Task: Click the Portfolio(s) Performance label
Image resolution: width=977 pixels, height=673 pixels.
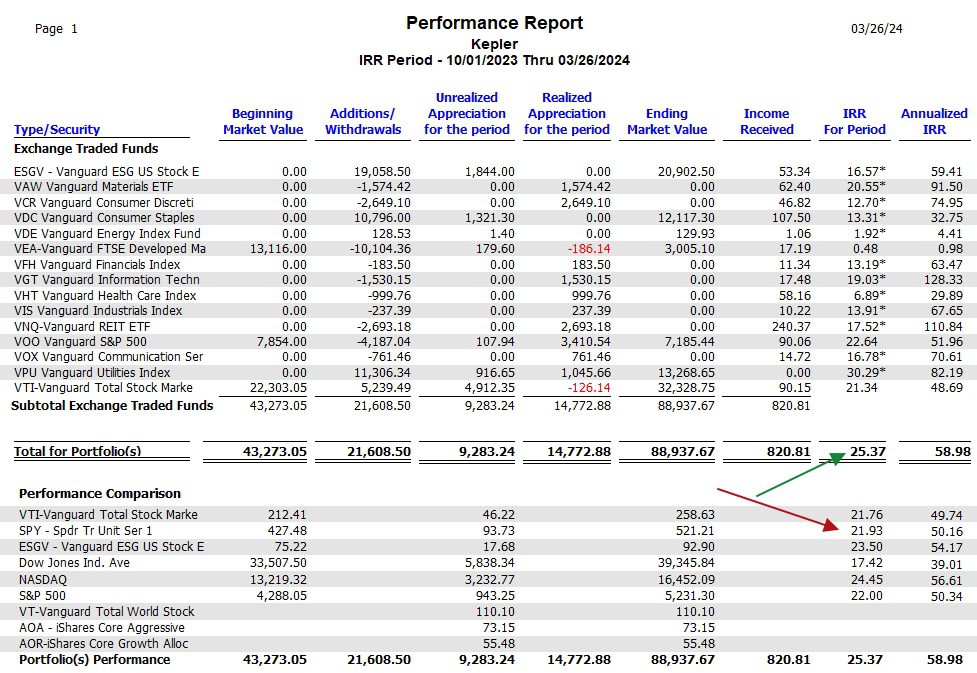Action: [94, 660]
